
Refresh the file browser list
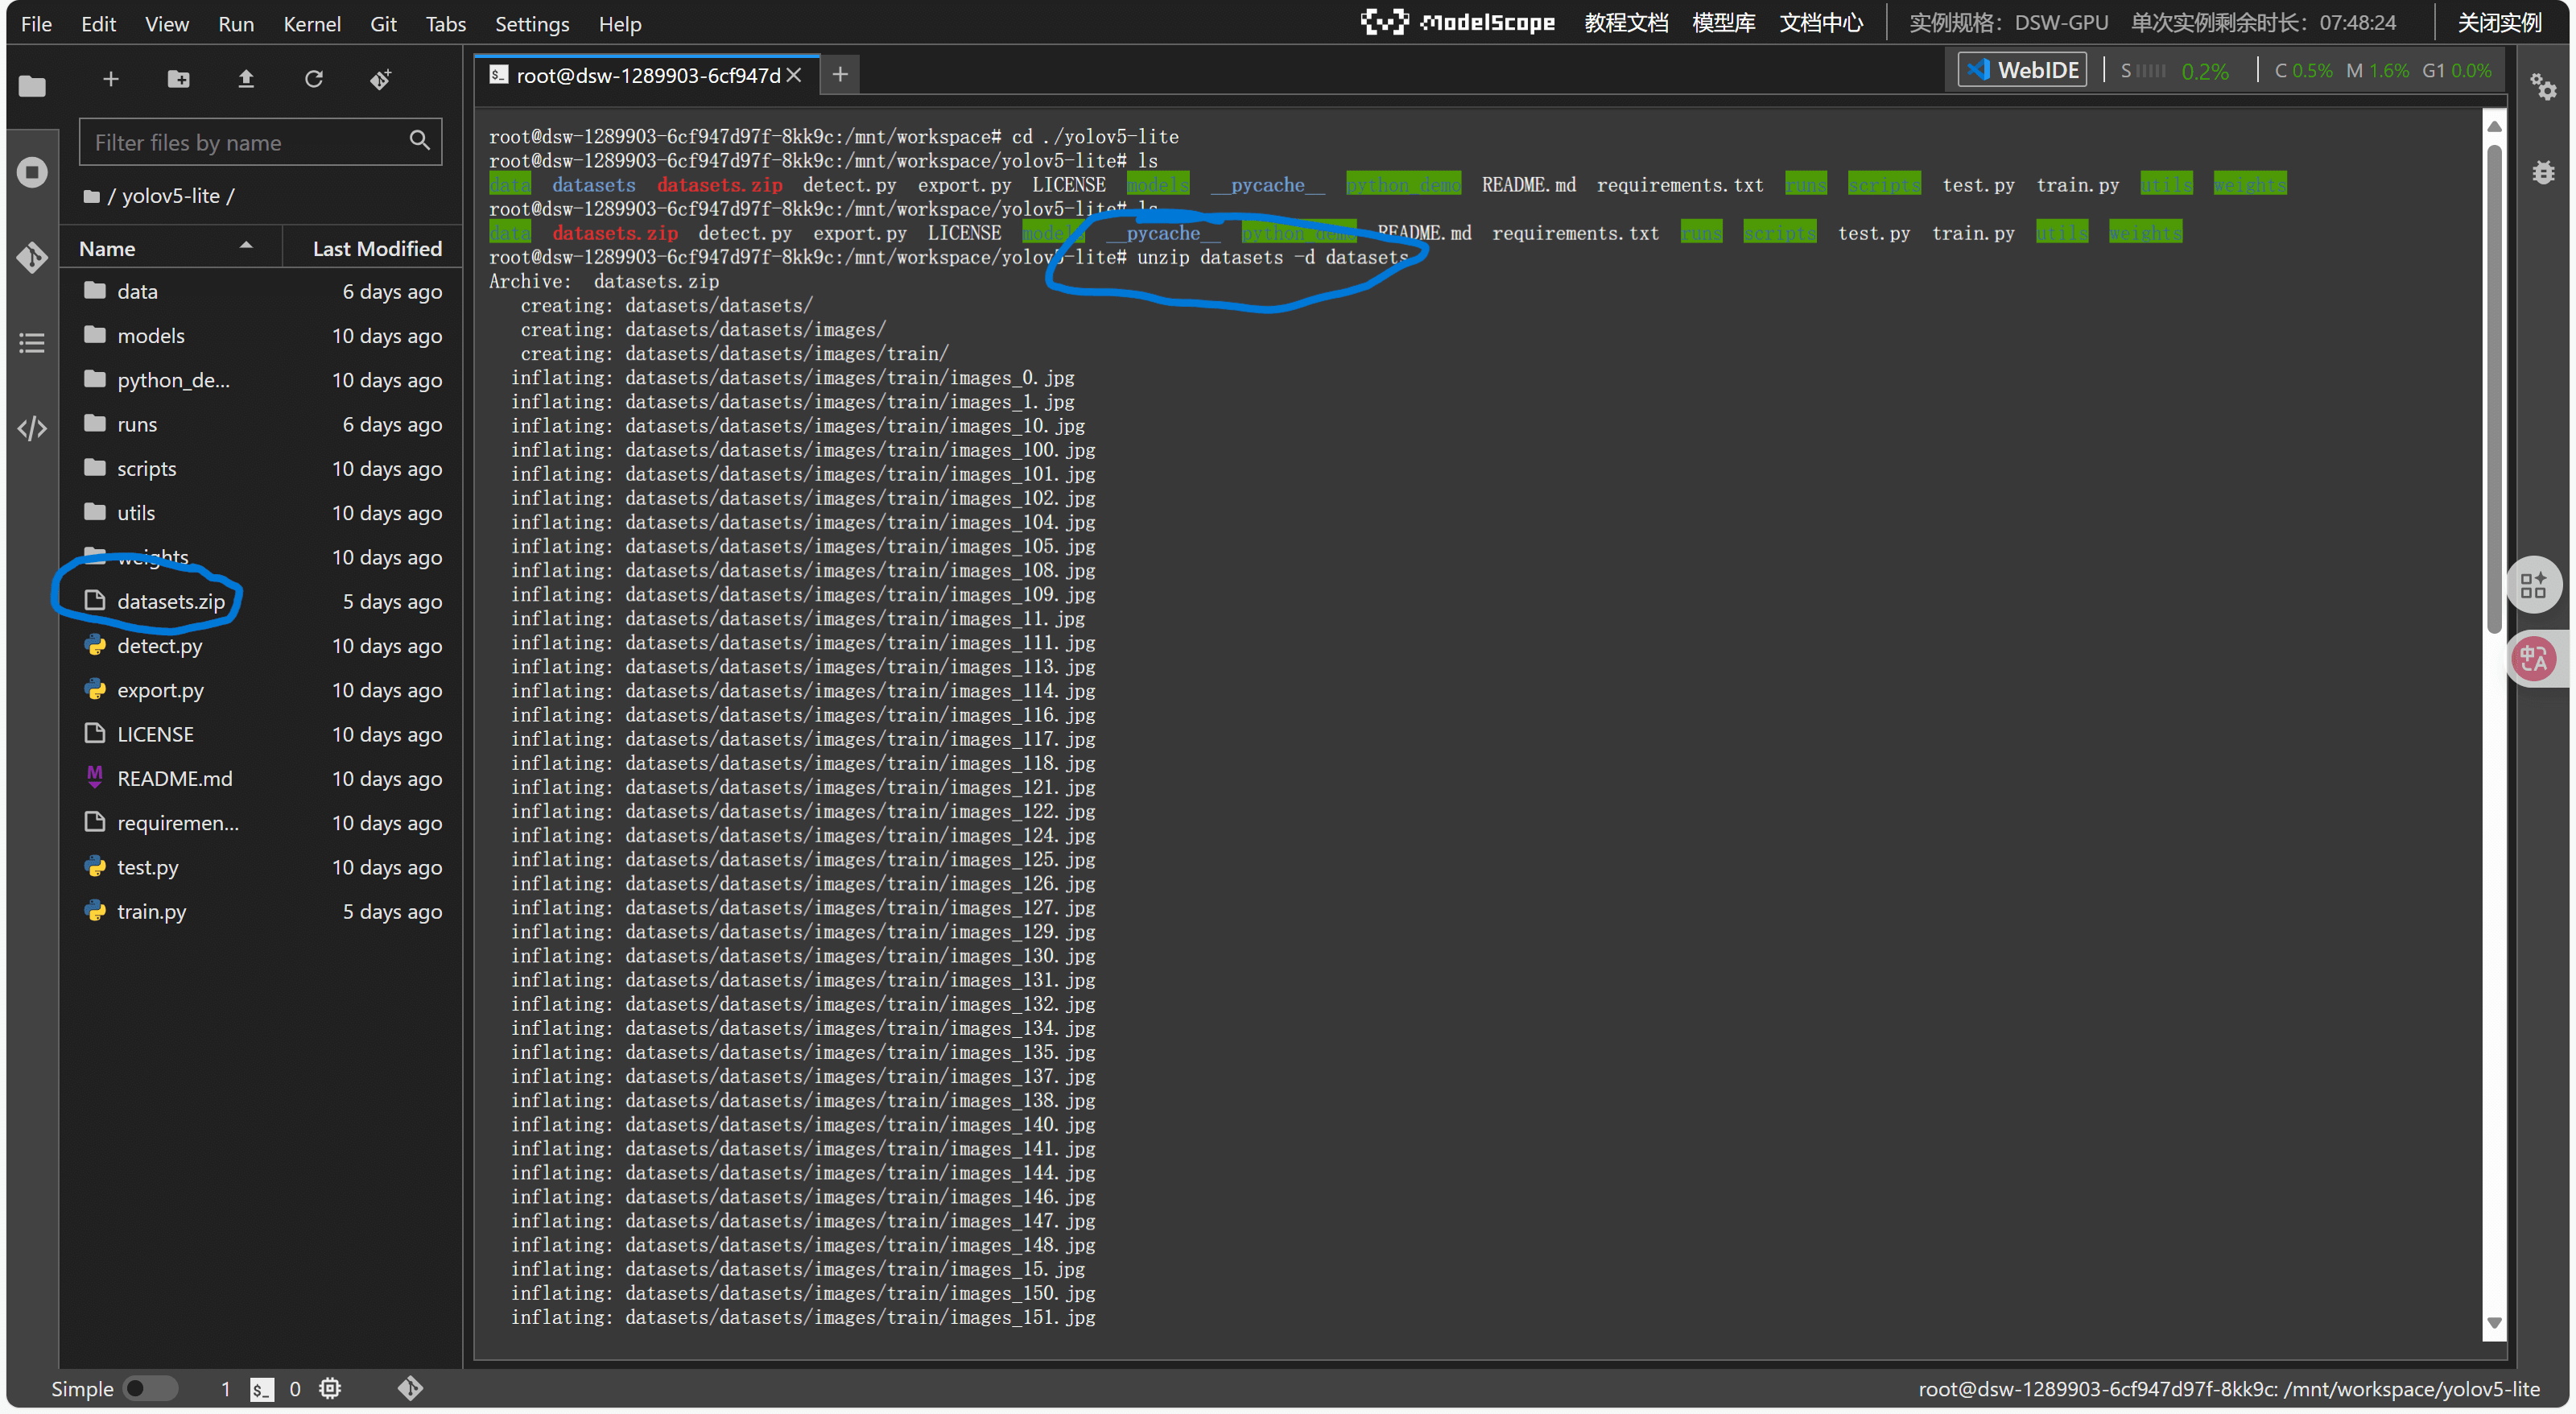tap(314, 79)
